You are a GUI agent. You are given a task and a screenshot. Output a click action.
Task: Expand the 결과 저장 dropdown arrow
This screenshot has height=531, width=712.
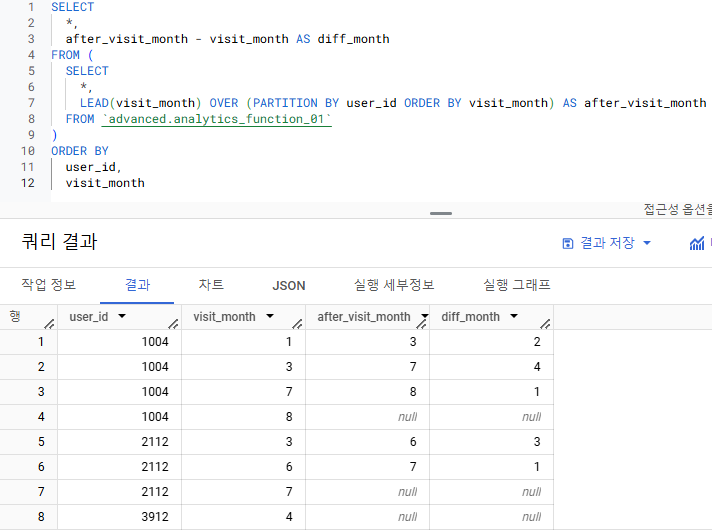tap(647, 243)
